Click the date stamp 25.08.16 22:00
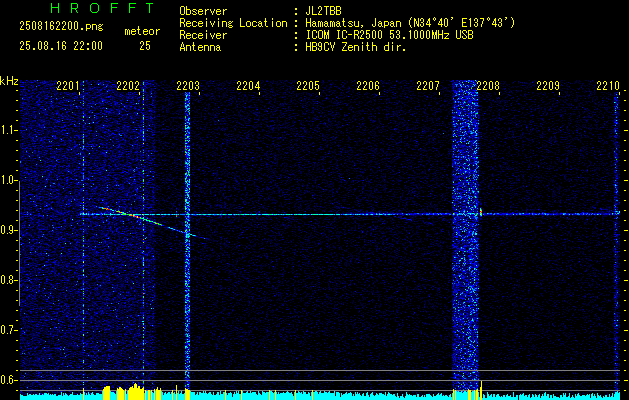 pos(61,46)
